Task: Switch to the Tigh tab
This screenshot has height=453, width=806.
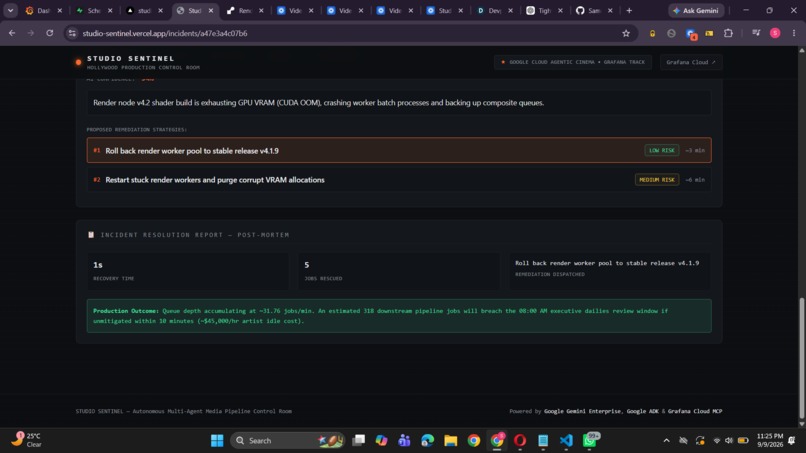Action: (x=544, y=10)
